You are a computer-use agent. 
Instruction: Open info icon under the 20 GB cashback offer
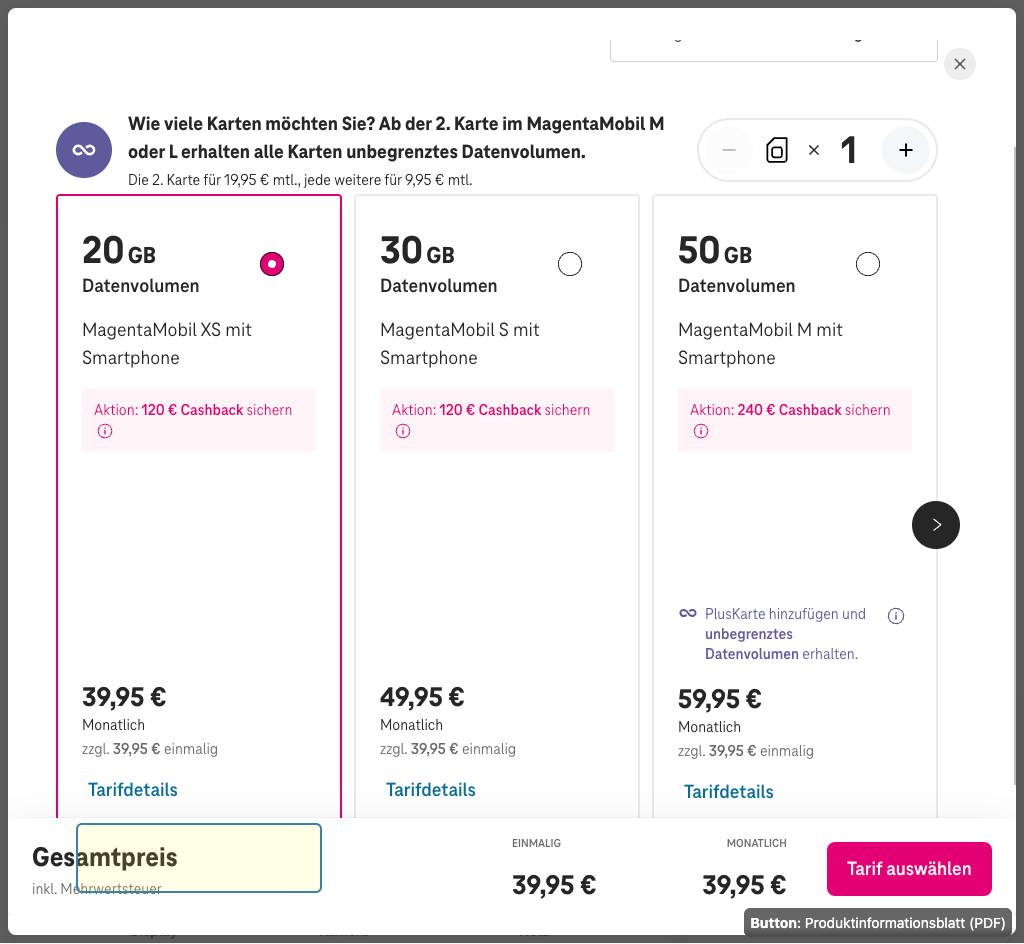pyautogui.click(x=105, y=431)
